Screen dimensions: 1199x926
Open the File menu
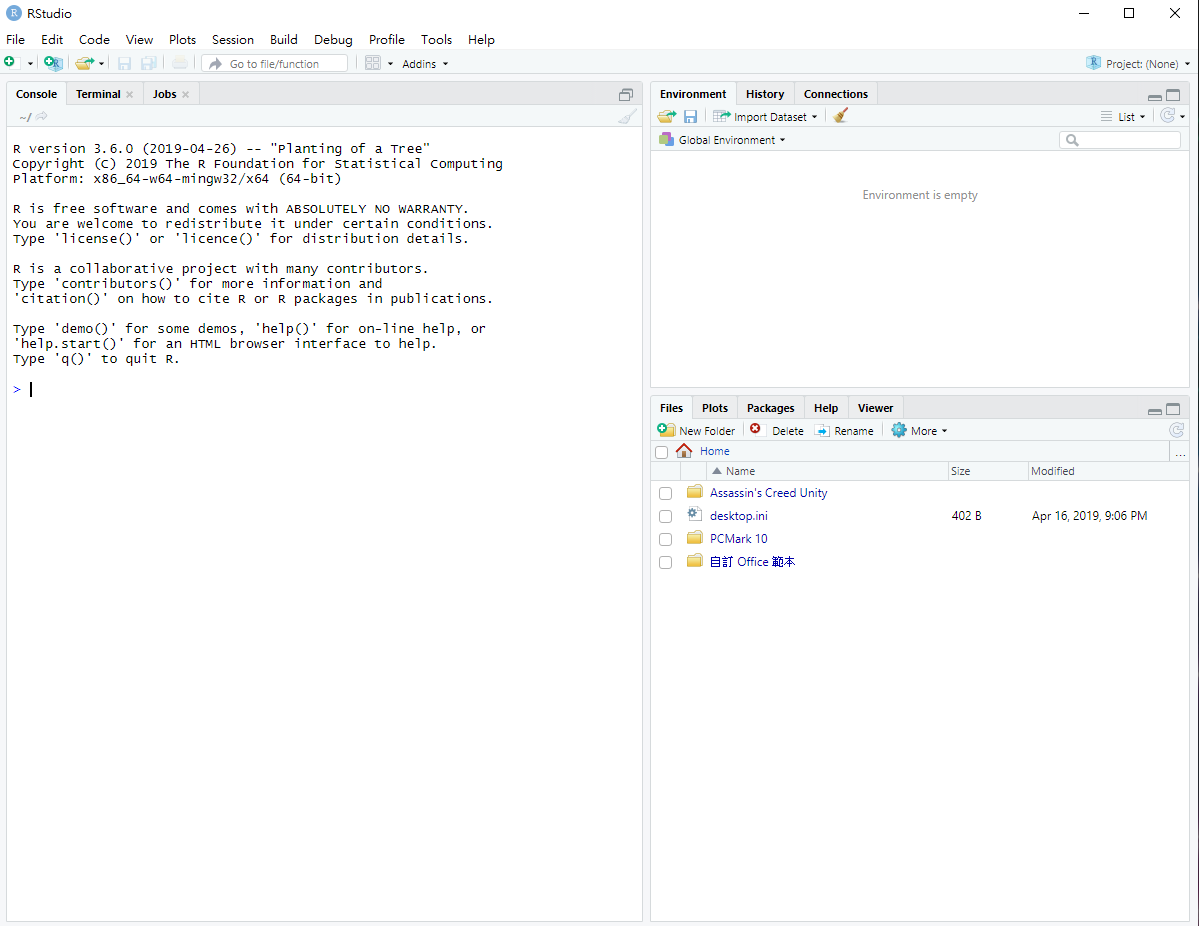15,40
